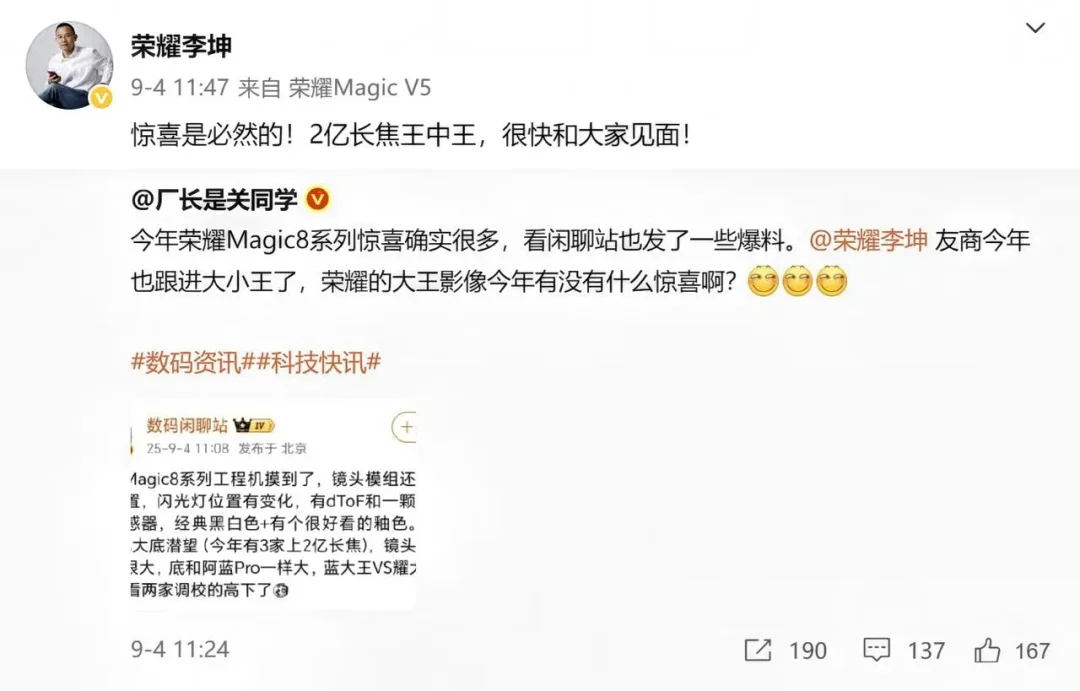
Task: View the 数码闲聊站 screenshot image
Action: [x=273, y=504]
